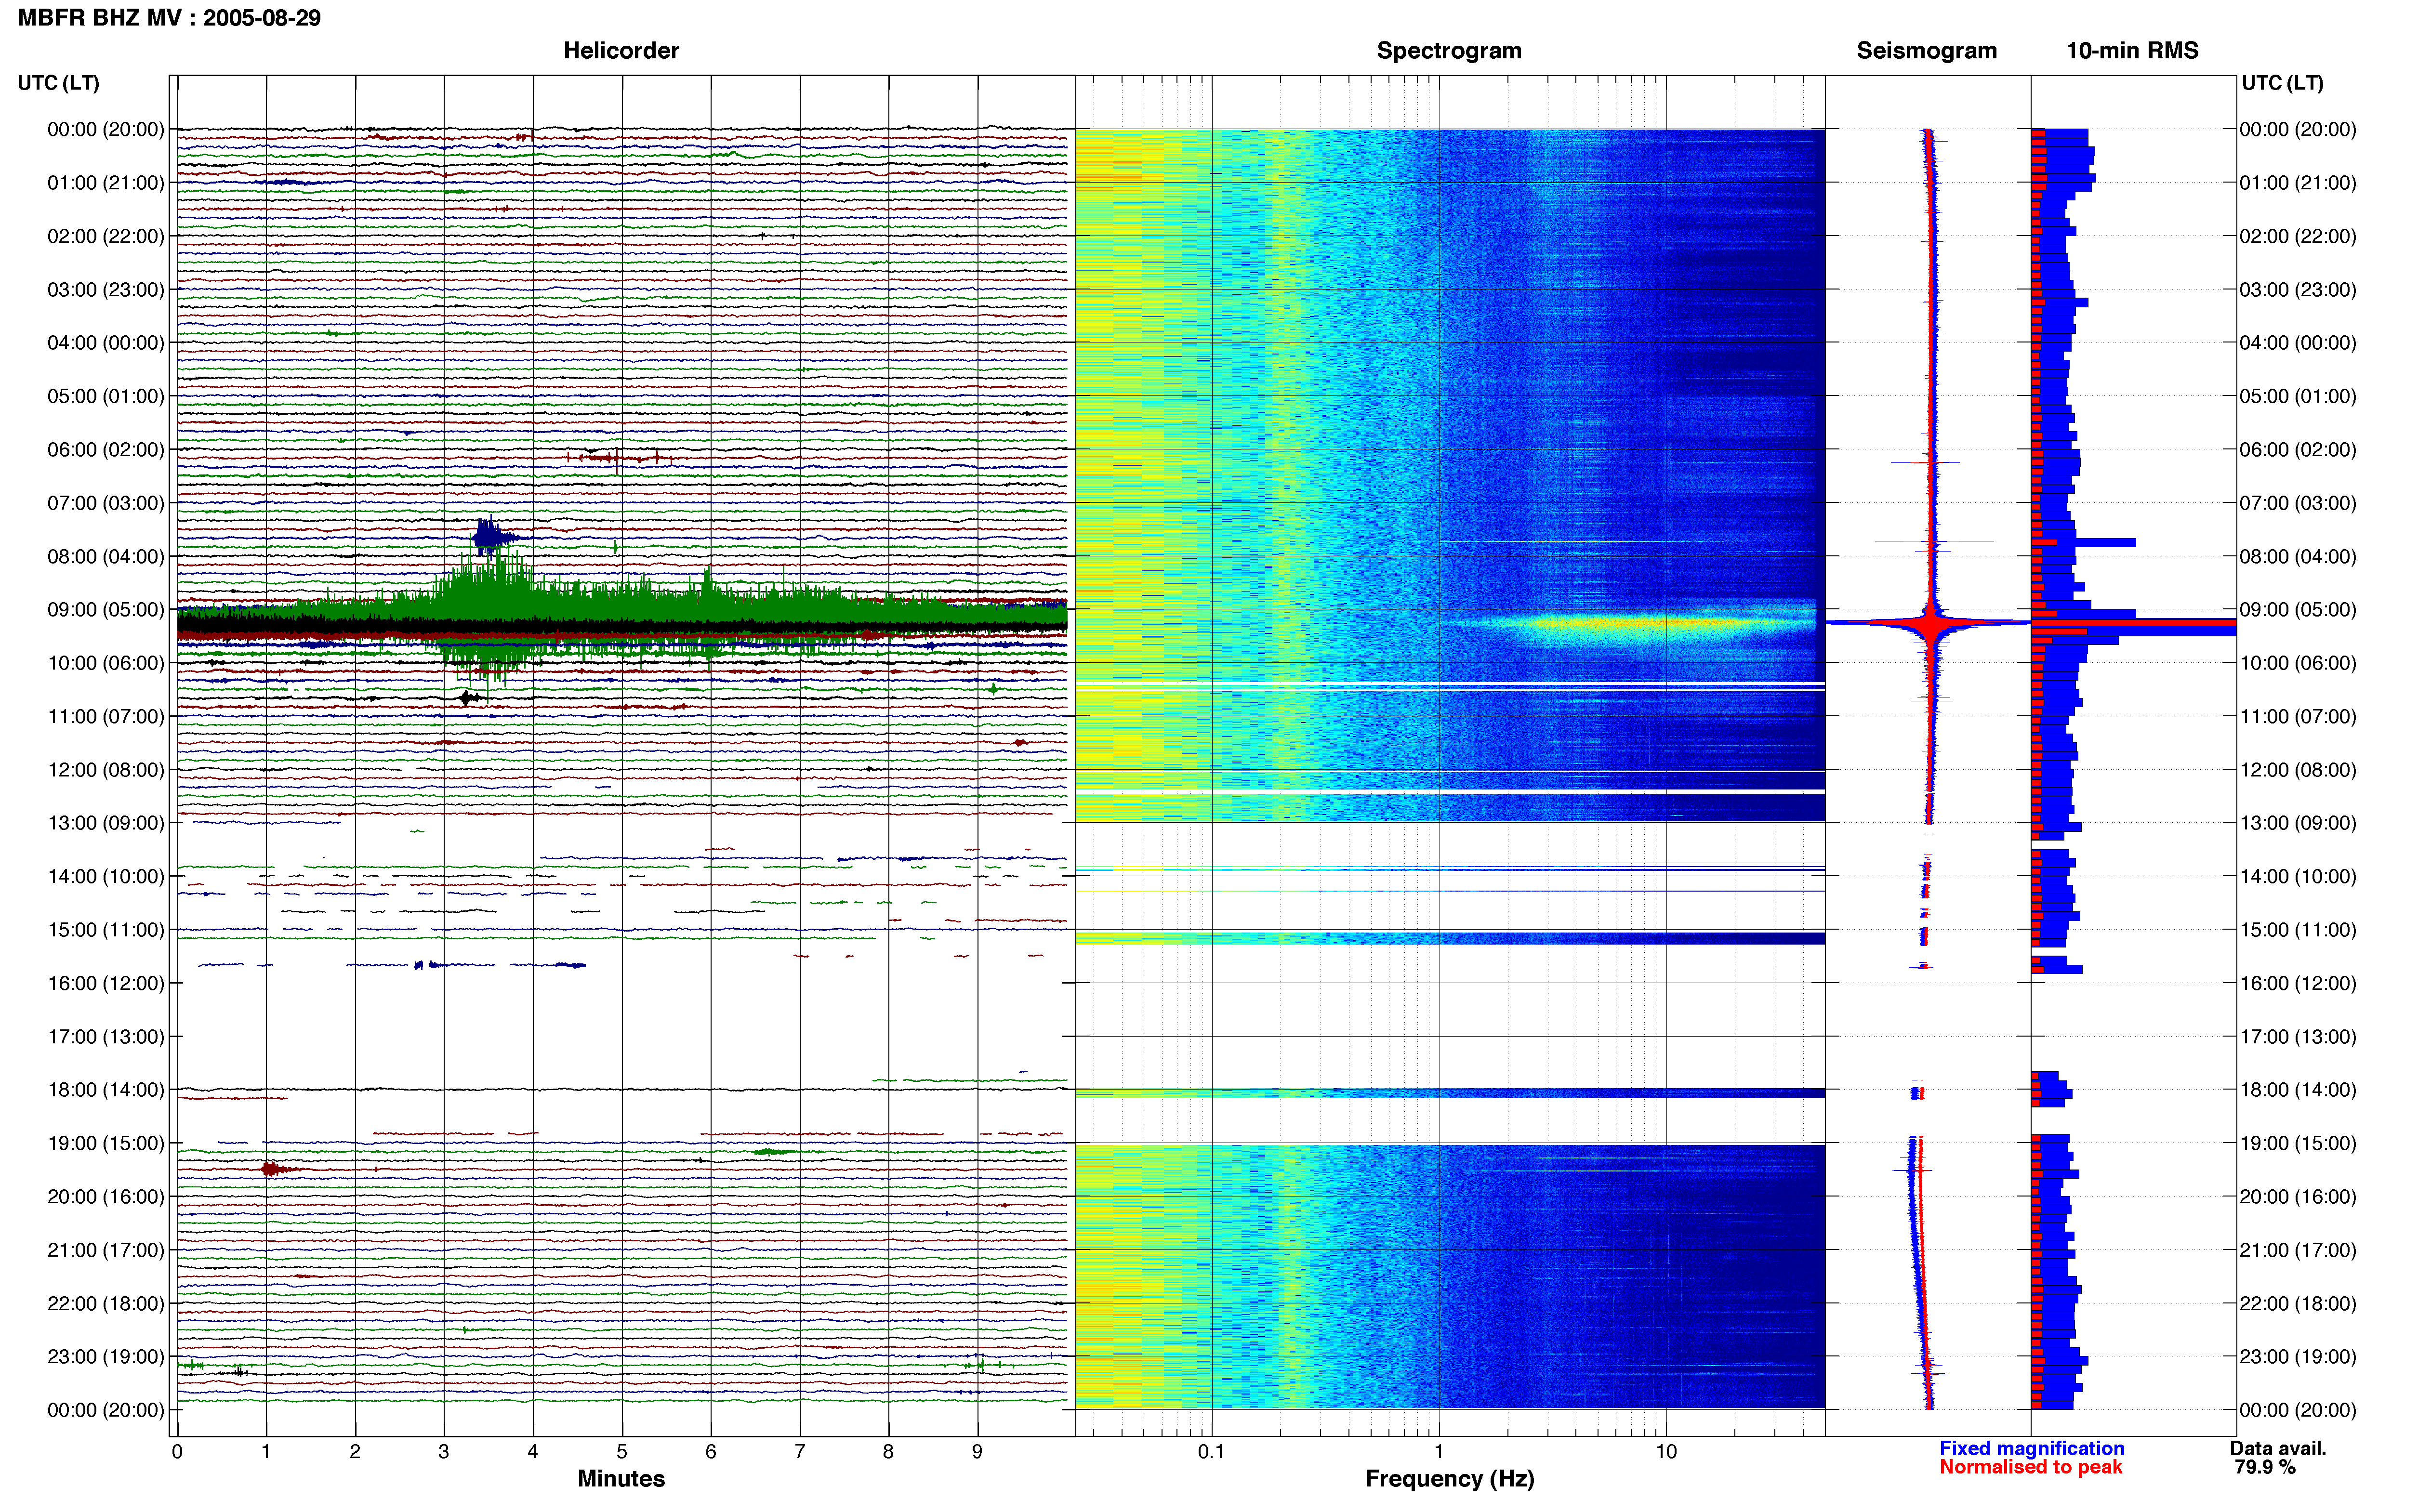This screenshot has width=2418, height=1512.
Task: Click right time label '02:00 (22:00)'
Action: [2298, 236]
